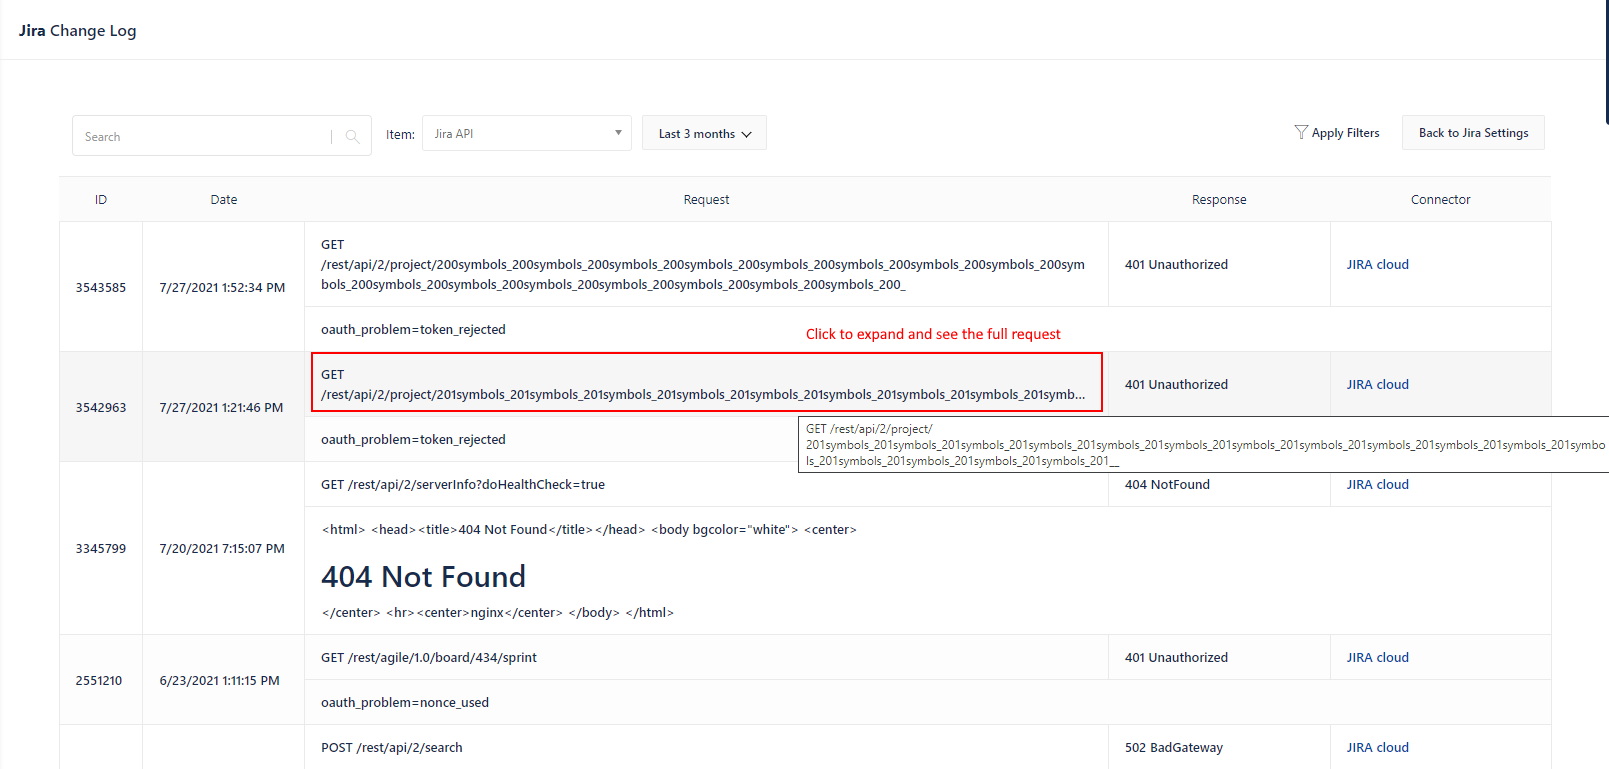Click oauth_problem=token_rejected under log 3542963
This screenshot has width=1609, height=769.
pyautogui.click(x=413, y=439)
